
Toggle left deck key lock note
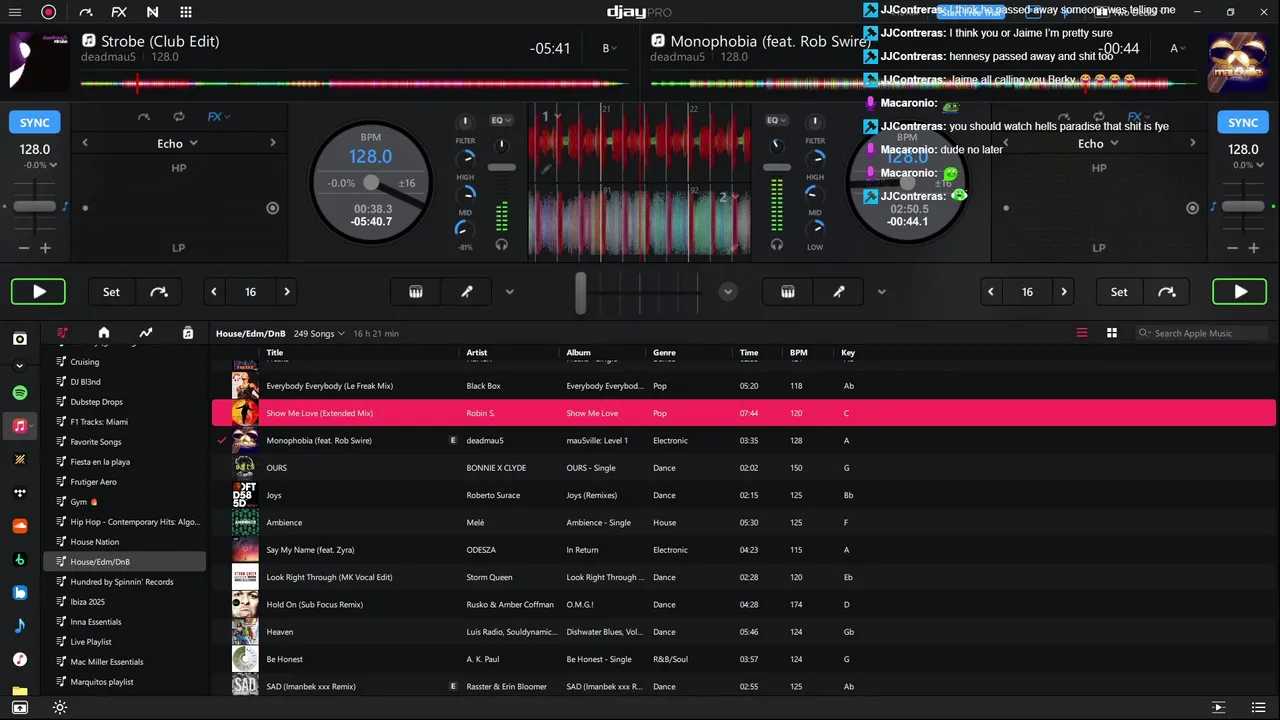click(66, 206)
